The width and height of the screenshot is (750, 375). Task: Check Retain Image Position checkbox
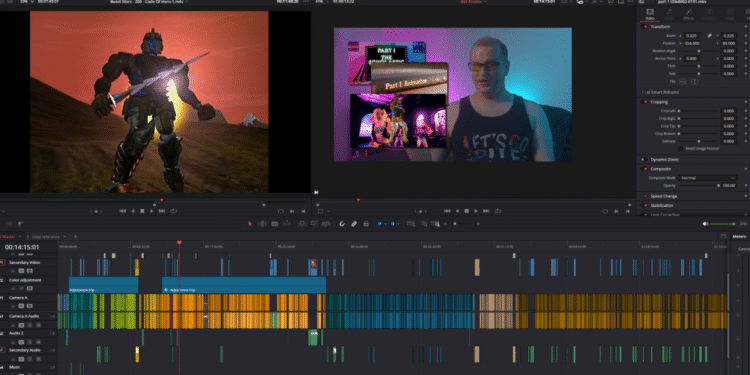[x=681, y=149]
